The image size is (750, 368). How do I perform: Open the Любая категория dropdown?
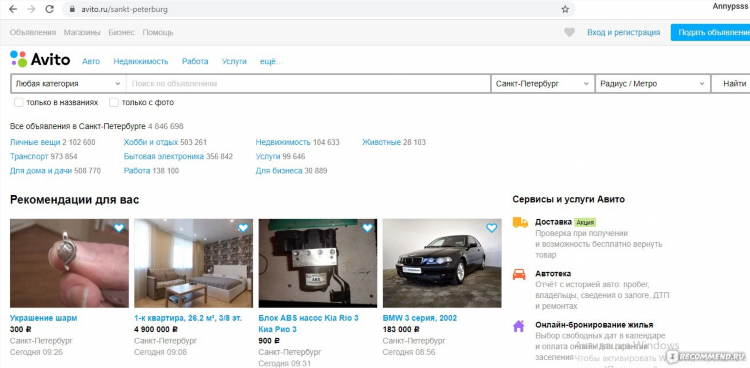pyautogui.click(x=68, y=84)
